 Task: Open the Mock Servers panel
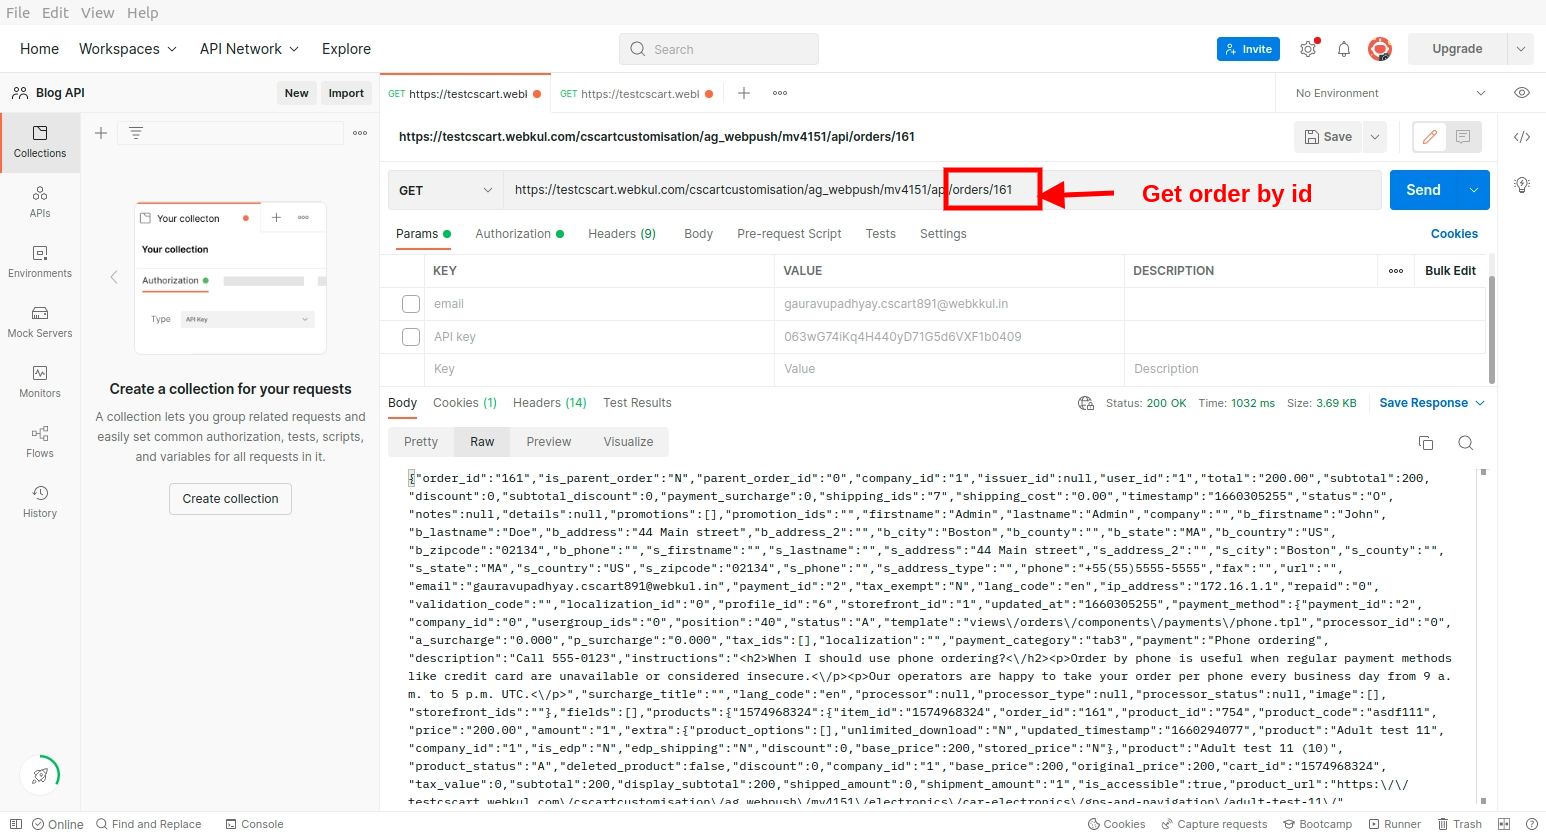(x=40, y=322)
